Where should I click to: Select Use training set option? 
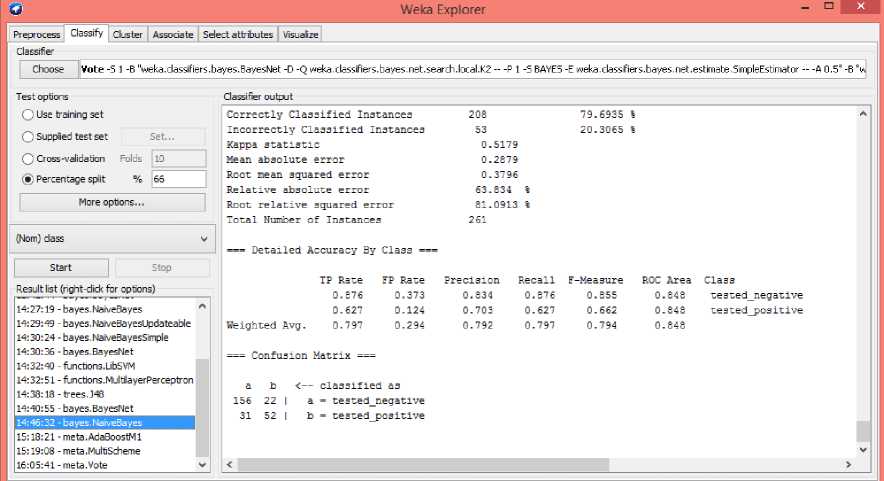63,114
